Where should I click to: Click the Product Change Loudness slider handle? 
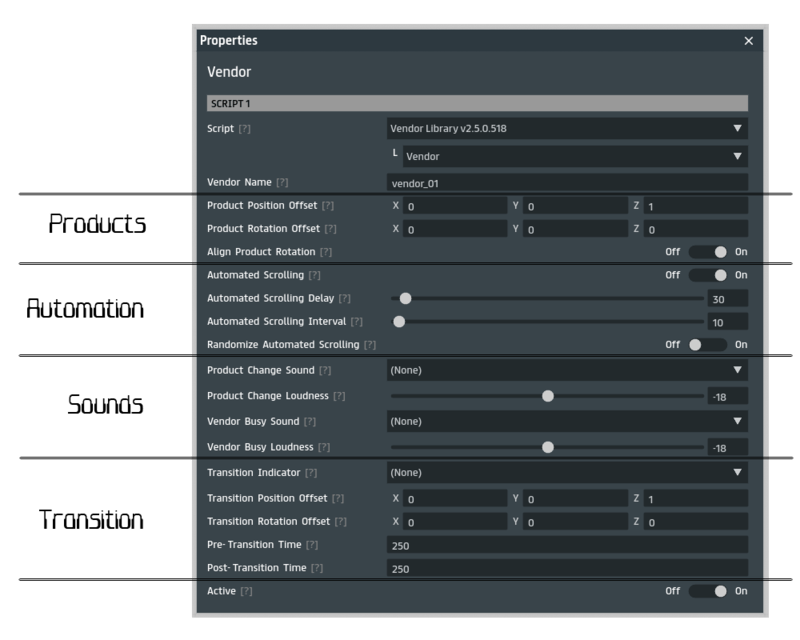pos(548,396)
